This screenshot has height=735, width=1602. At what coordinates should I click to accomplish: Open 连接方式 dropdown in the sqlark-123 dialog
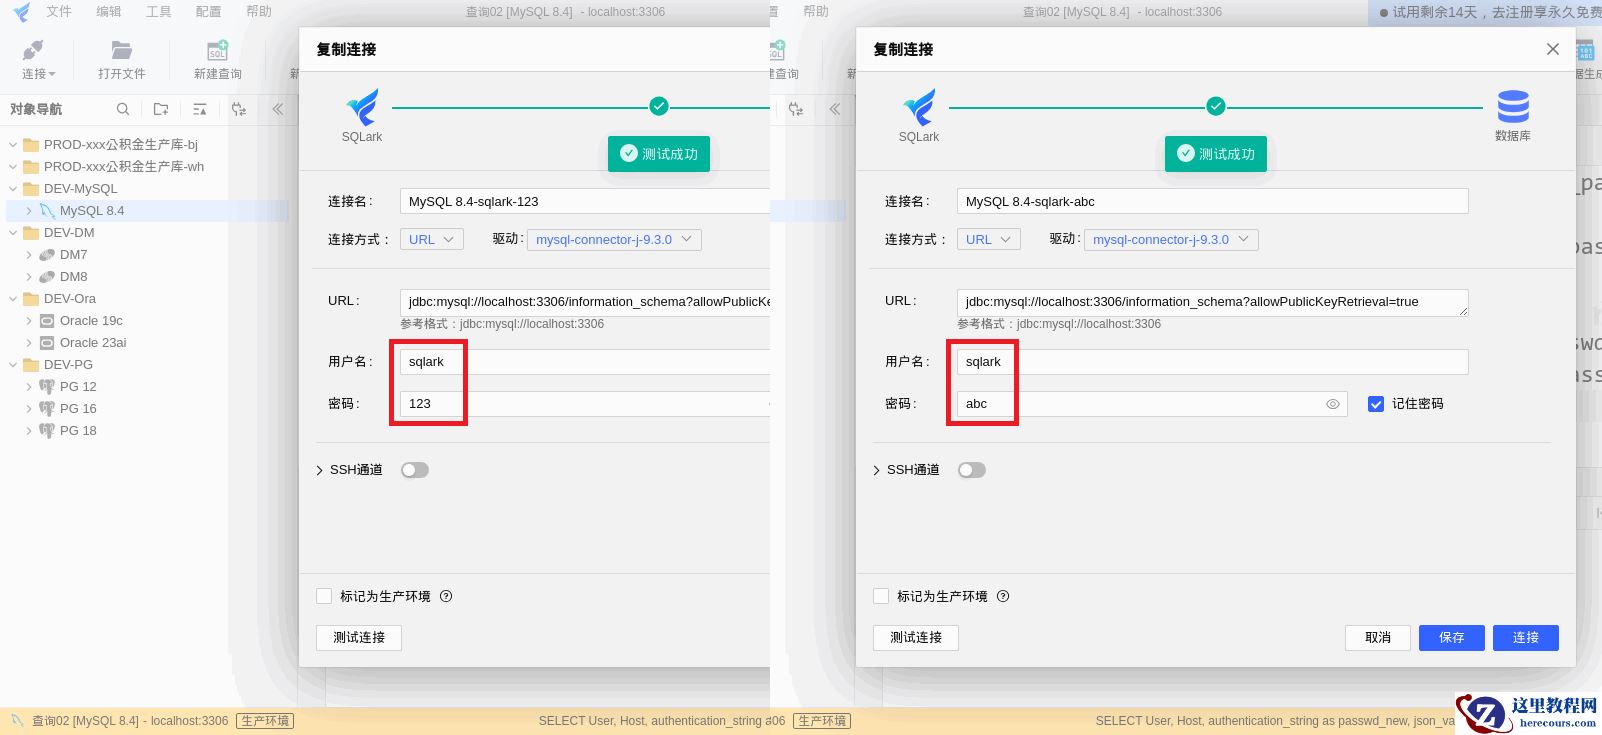432,240
